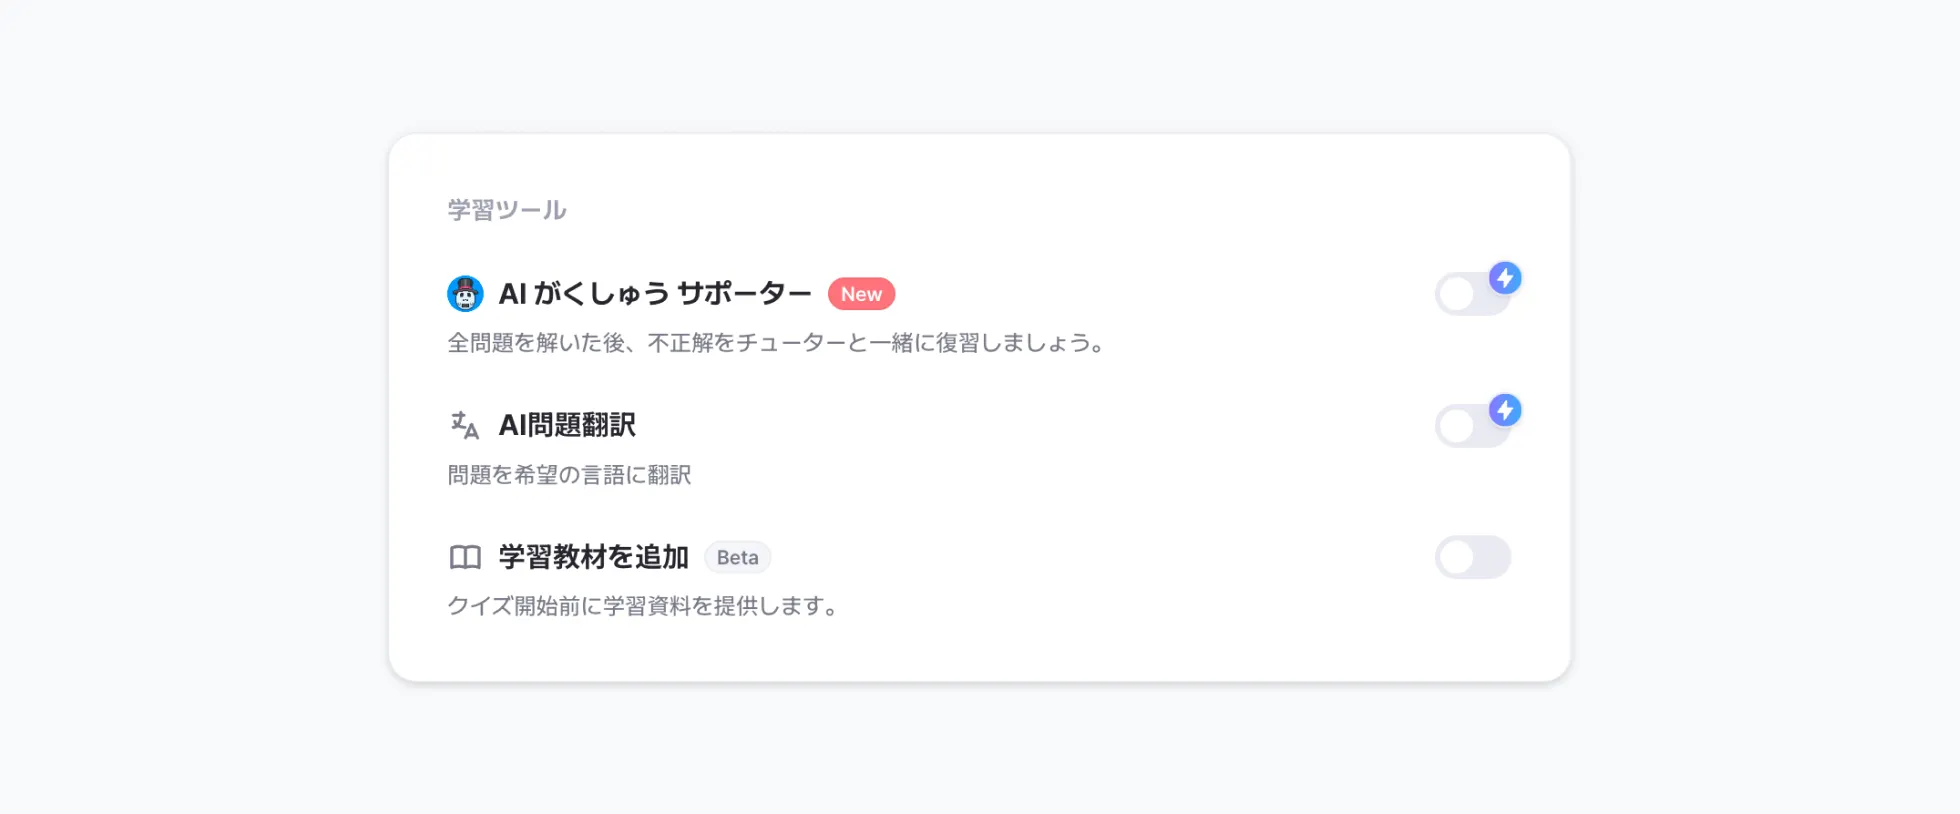Select the AI がくしゅう サポーター title
The image size is (1960, 814).
(x=655, y=294)
